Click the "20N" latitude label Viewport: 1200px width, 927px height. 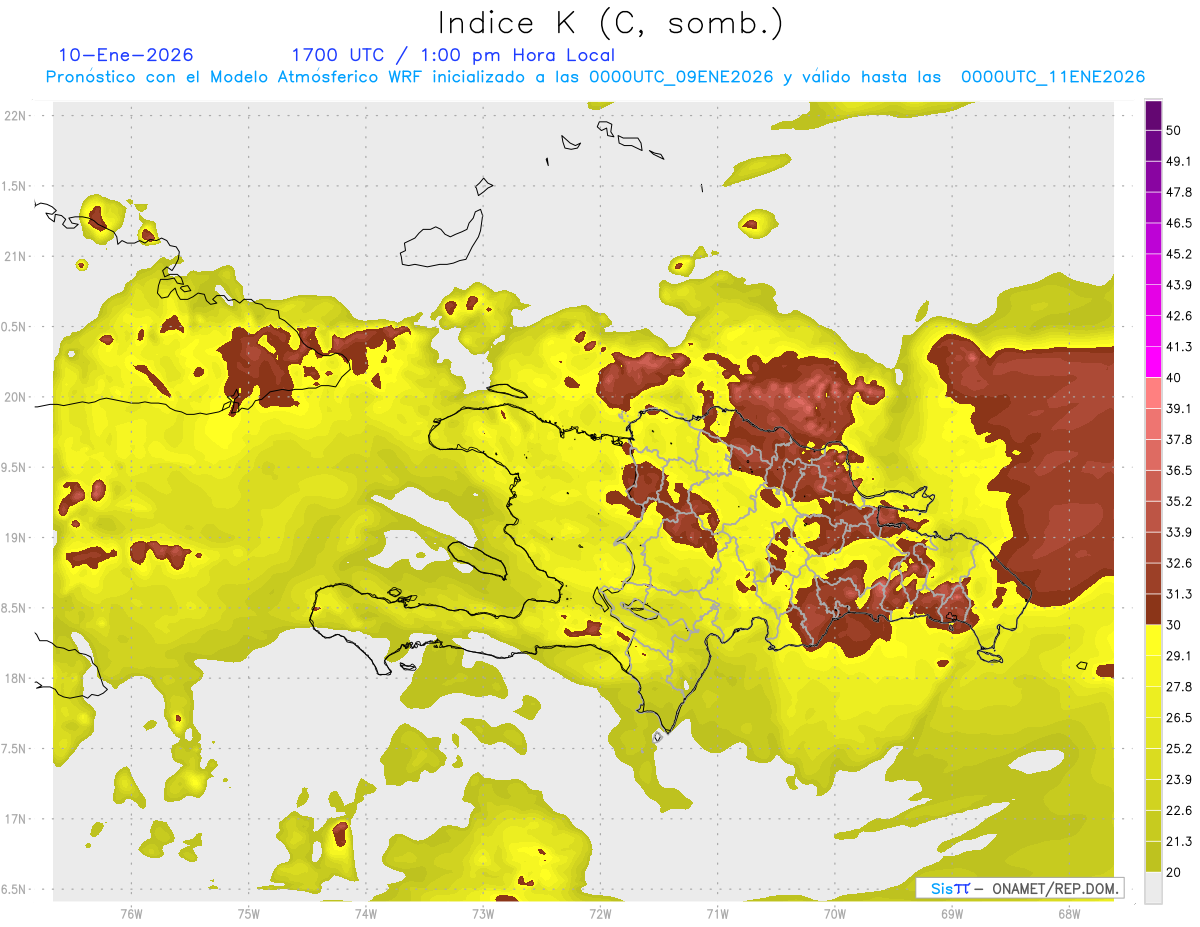[x=15, y=397]
